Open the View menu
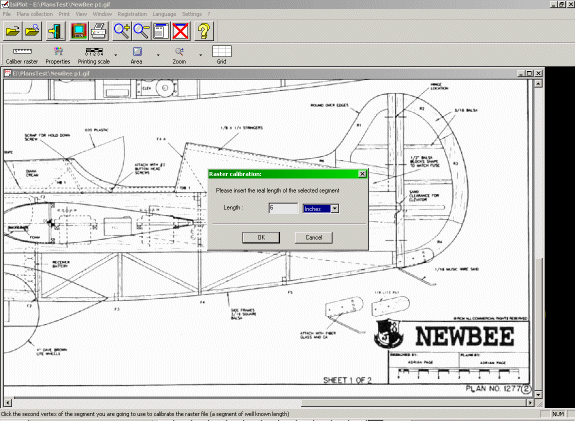Screen dimensions: 575x421 point(81,14)
